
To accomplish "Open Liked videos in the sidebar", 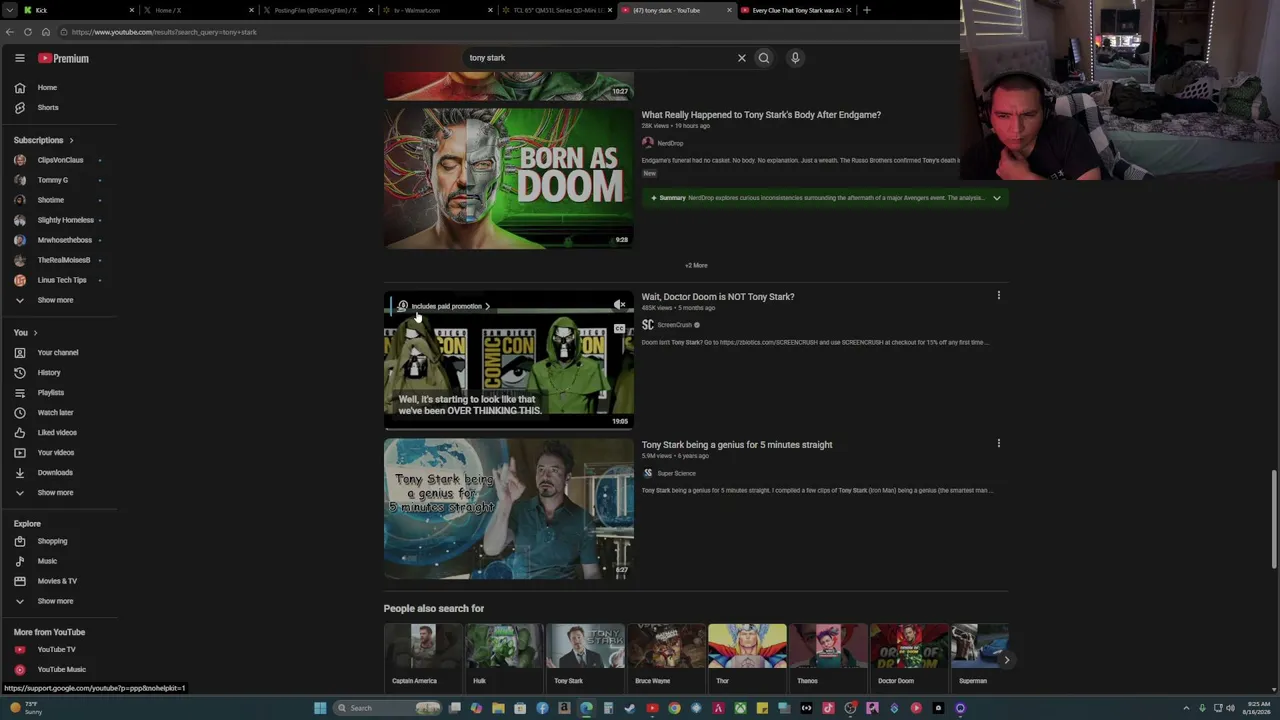I will click(58, 433).
